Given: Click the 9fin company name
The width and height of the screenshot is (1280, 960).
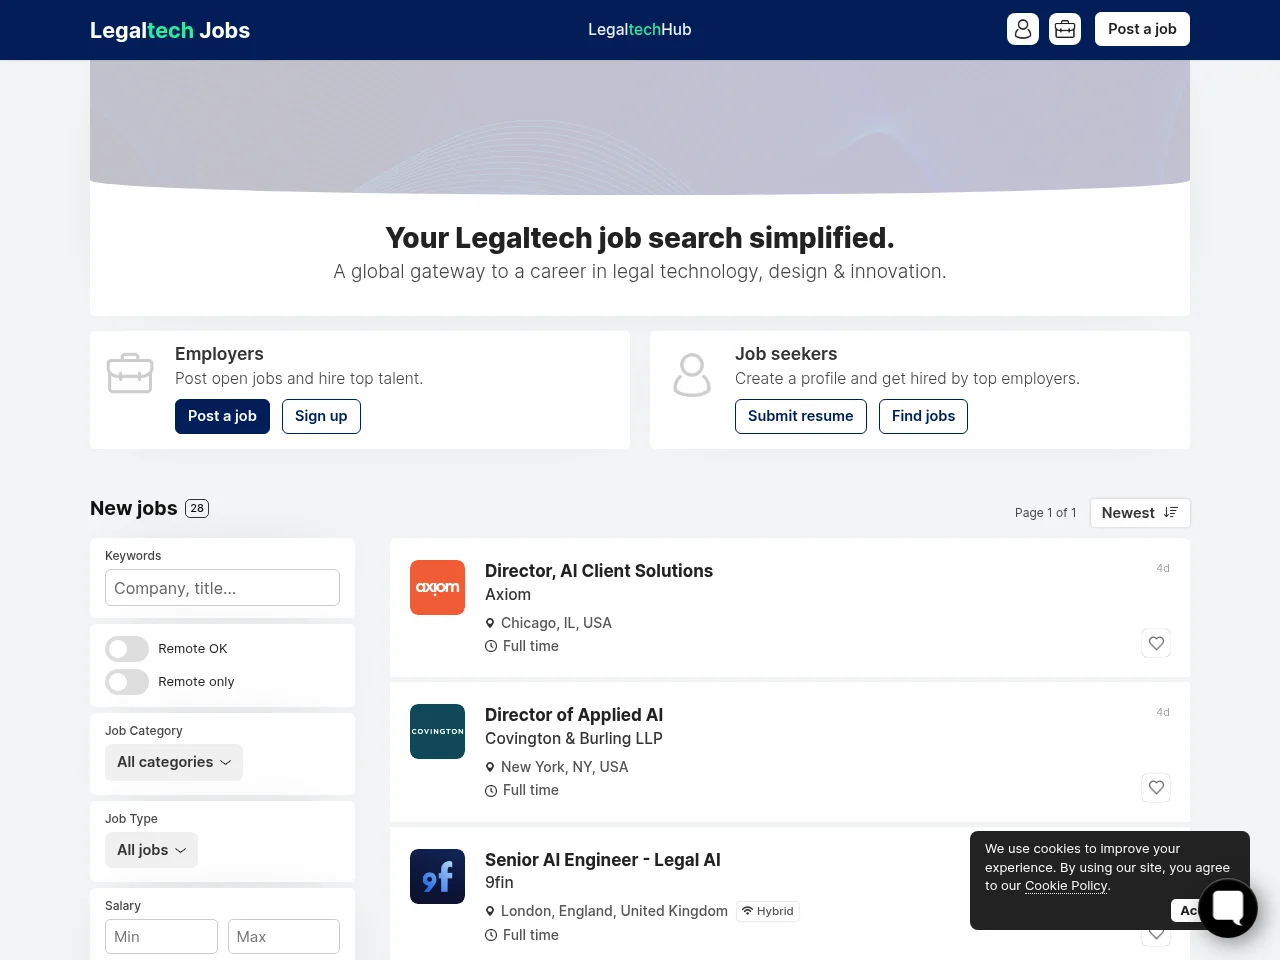Looking at the screenshot, I should click(499, 882).
